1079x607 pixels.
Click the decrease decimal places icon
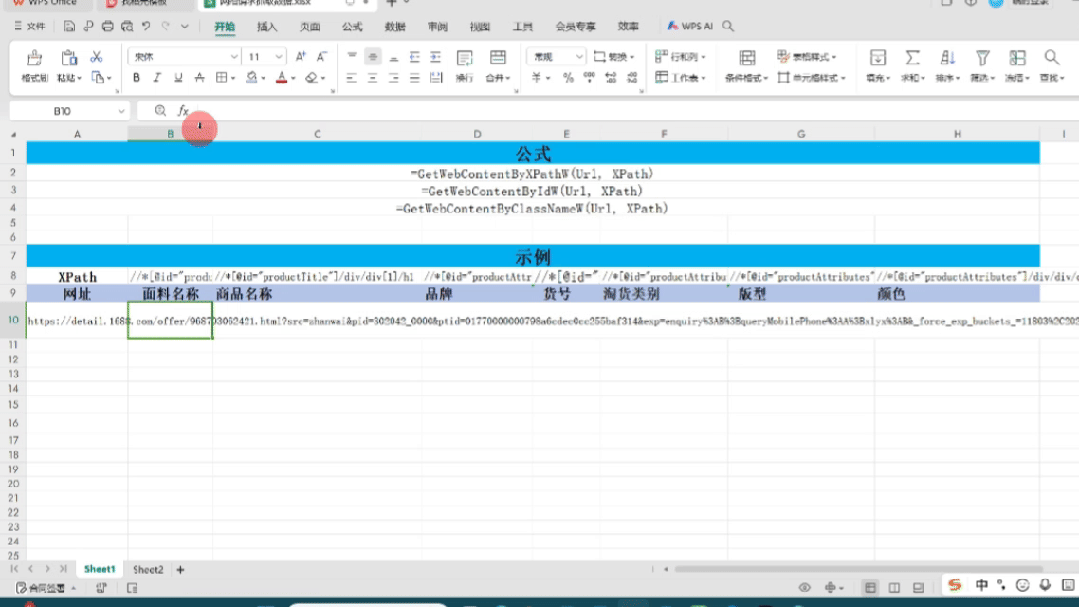point(632,78)
